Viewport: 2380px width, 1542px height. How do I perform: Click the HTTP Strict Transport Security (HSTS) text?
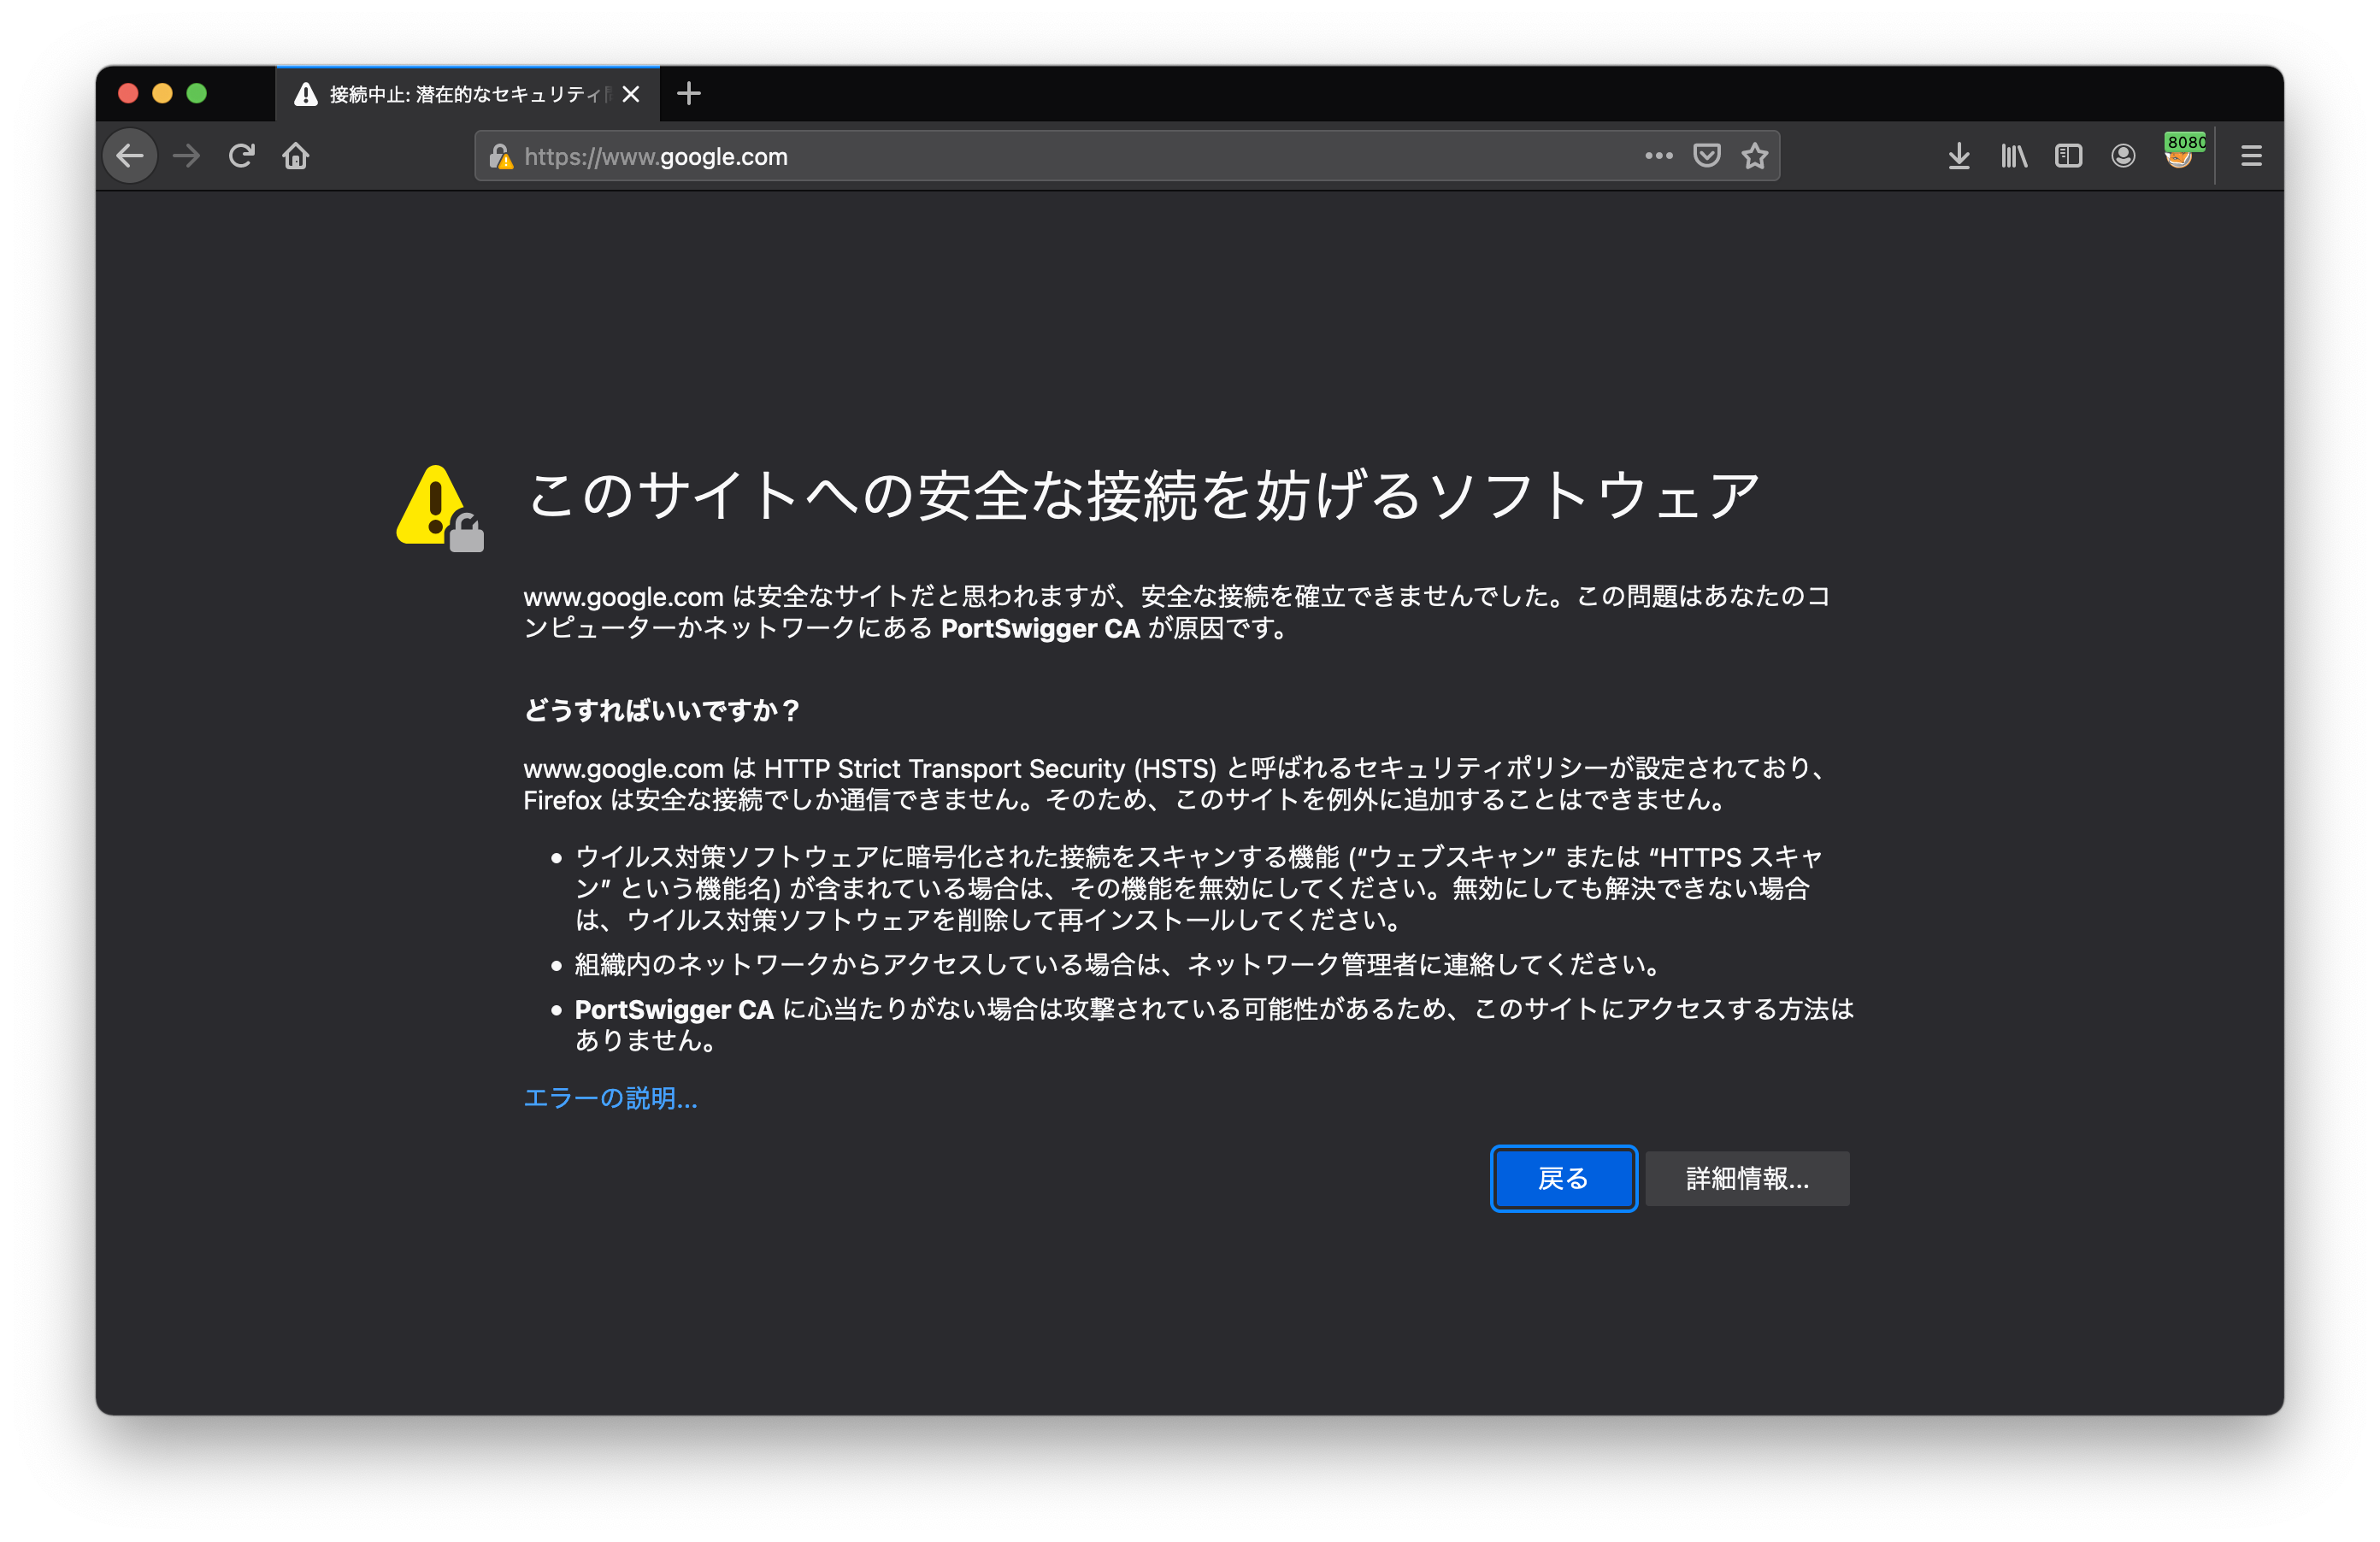click(990, 768)
